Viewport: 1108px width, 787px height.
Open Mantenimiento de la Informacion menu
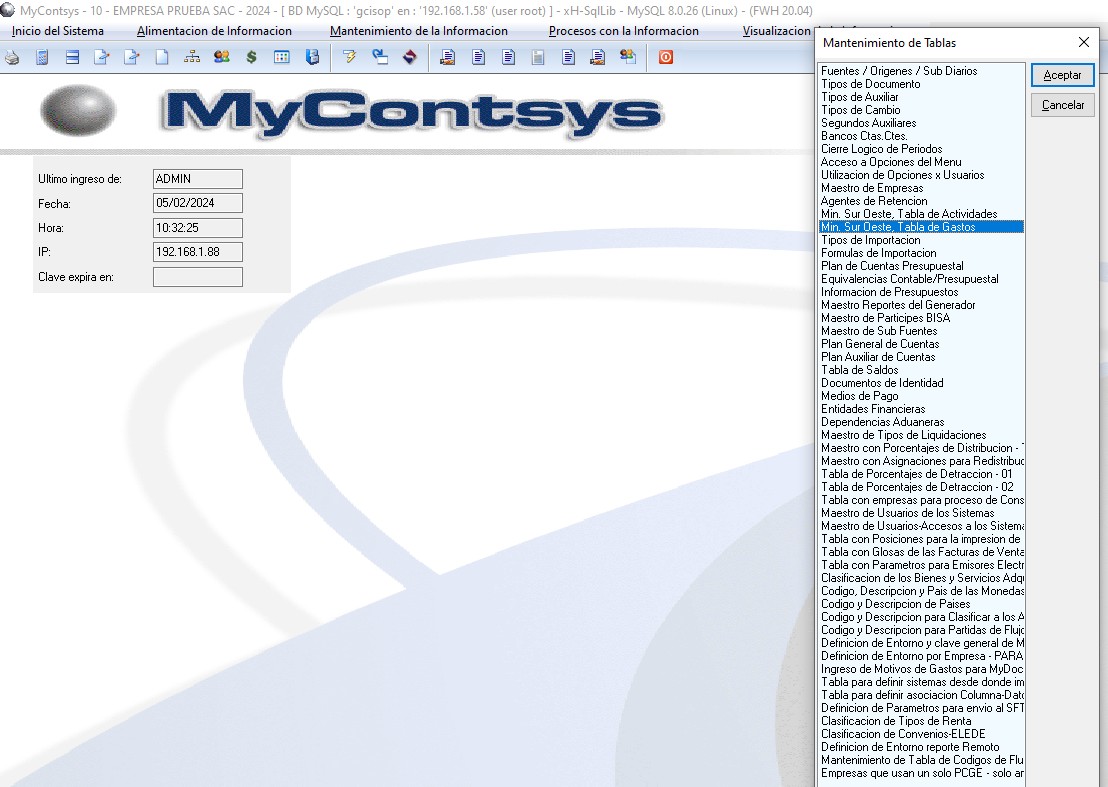[x=418, y=31]
